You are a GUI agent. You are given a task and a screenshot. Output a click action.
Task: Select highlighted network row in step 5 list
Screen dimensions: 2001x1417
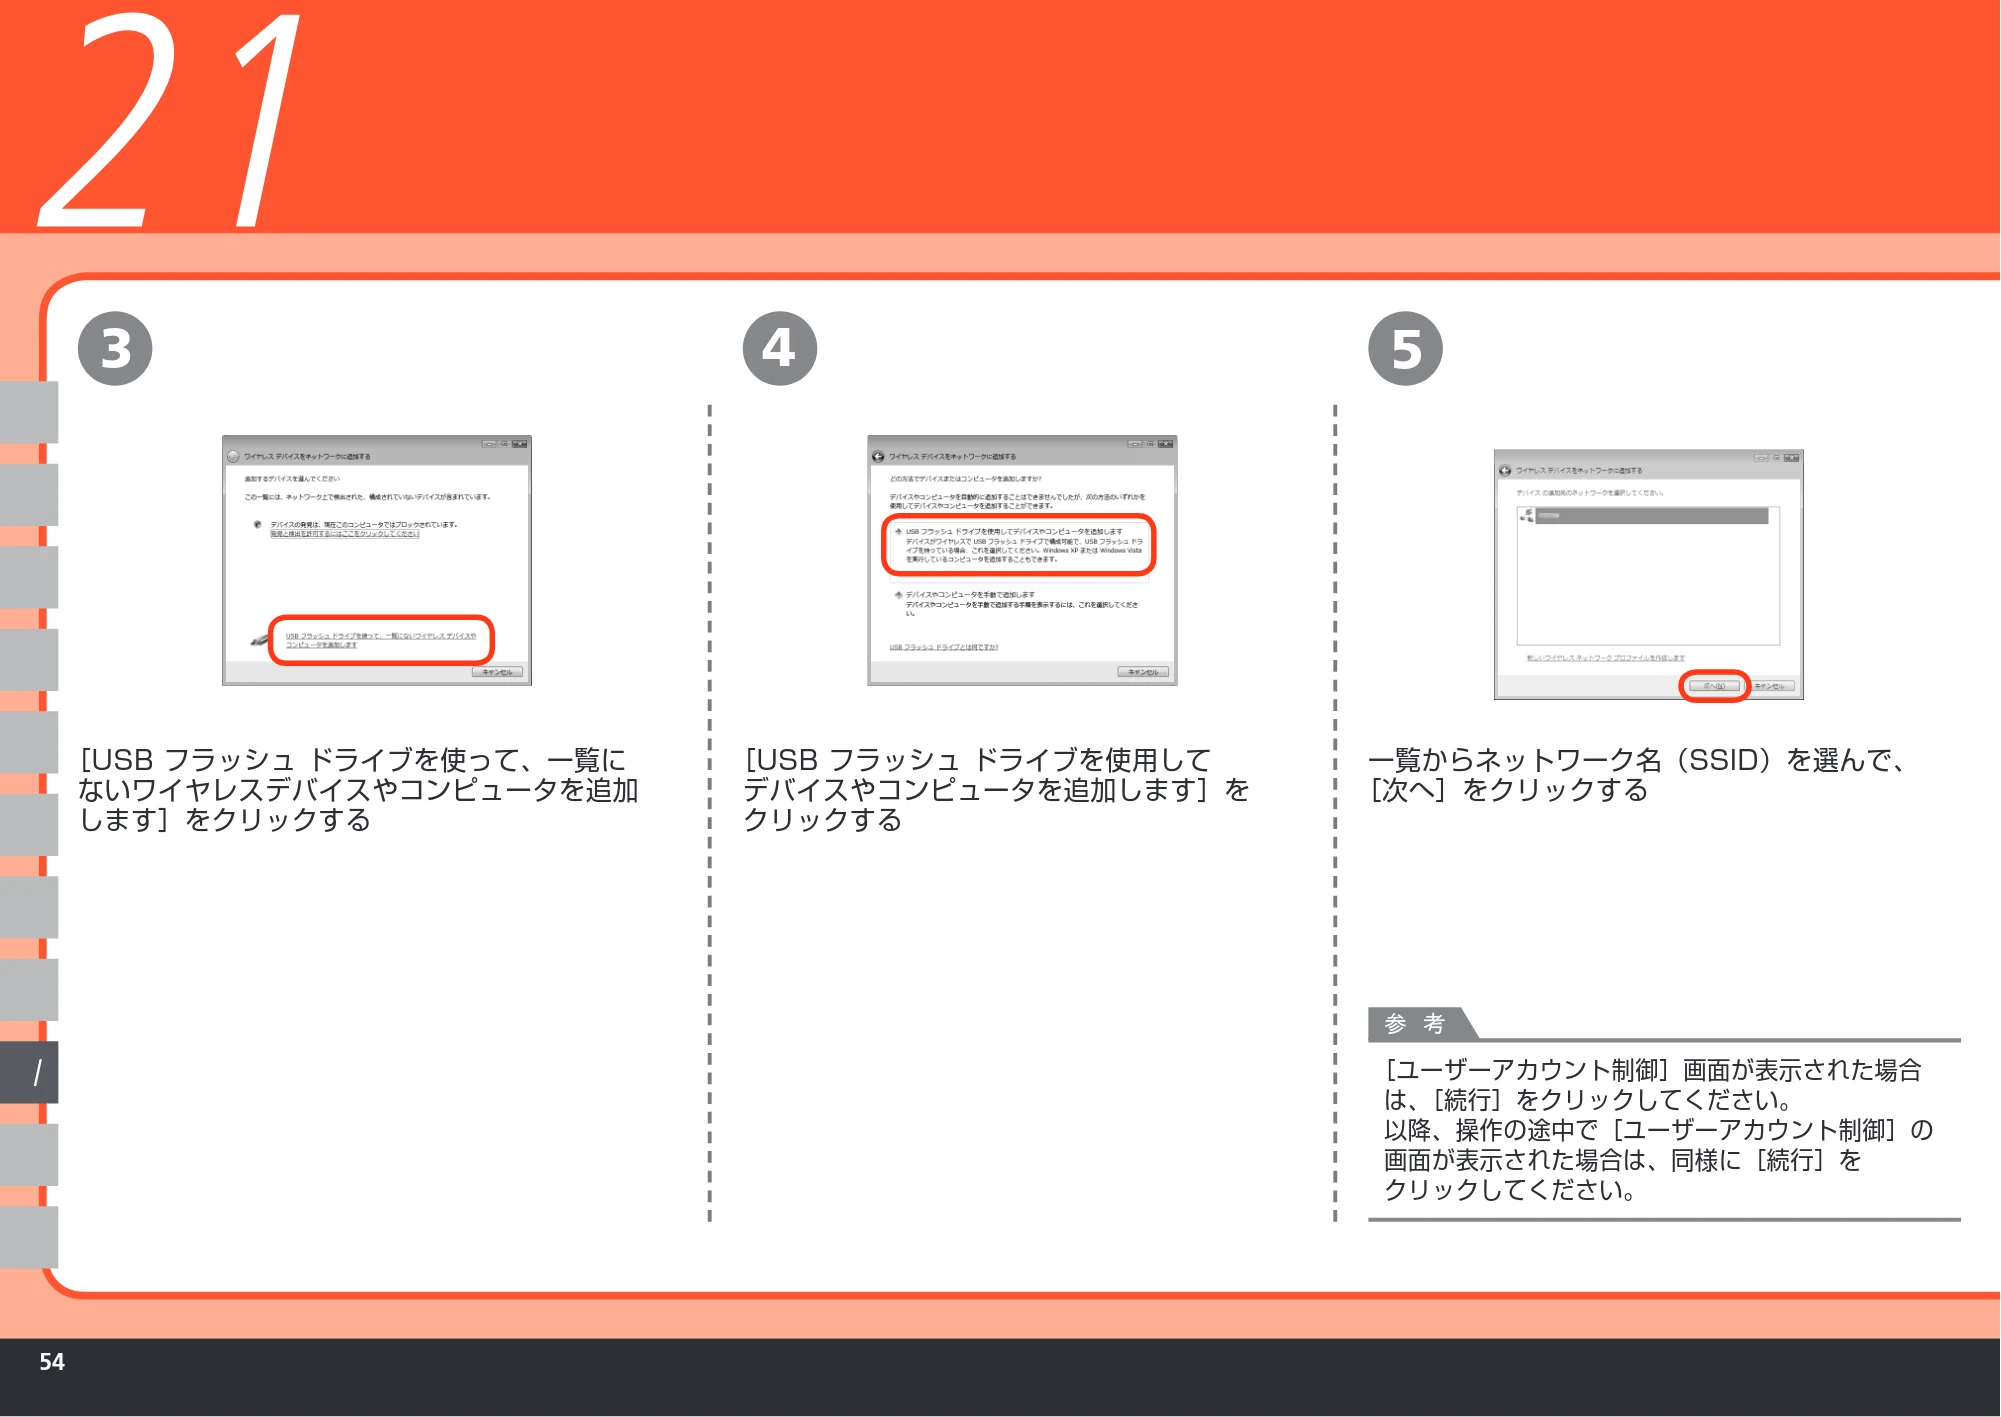coord(1652,516)
